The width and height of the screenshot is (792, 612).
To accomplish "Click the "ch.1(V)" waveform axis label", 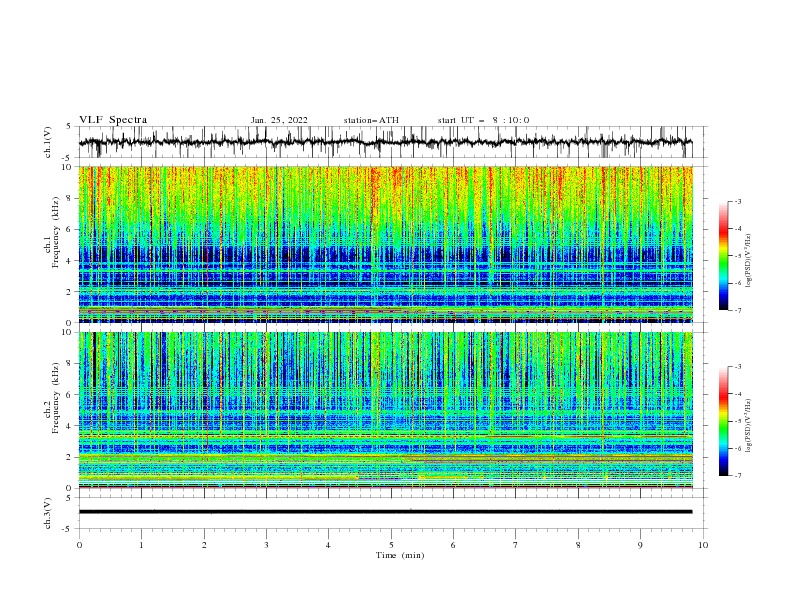I will (48, 142).
